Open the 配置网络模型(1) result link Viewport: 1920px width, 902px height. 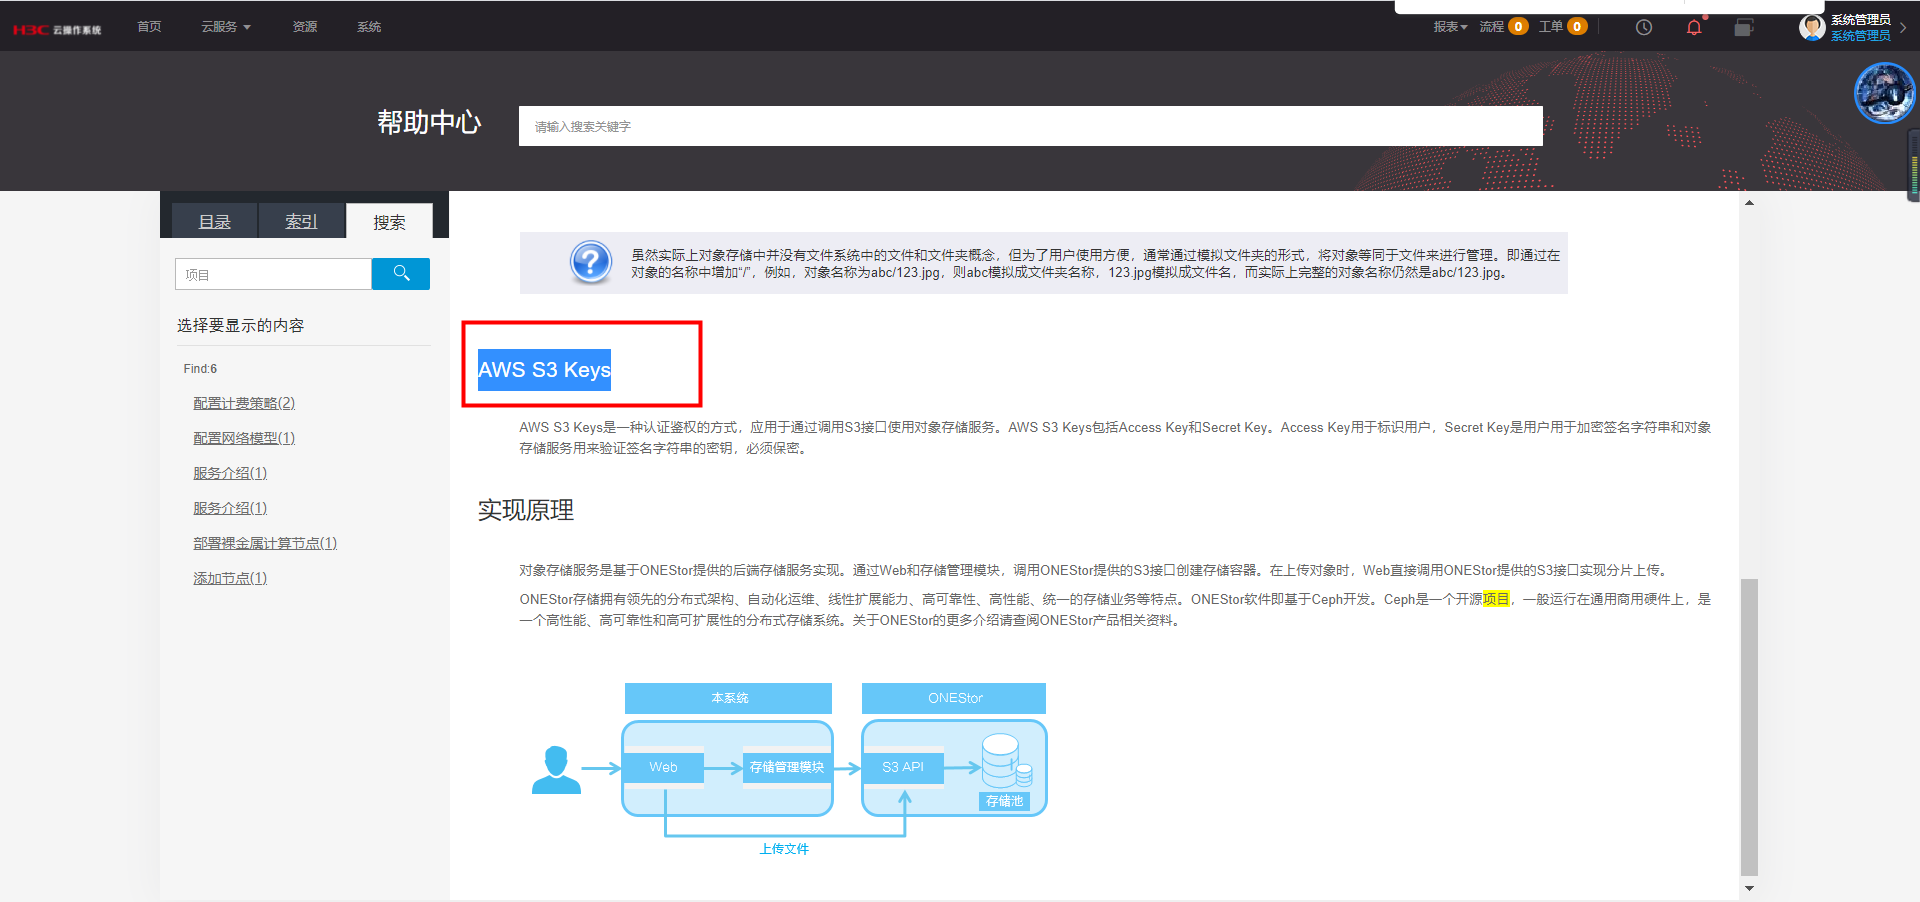pos(244,438)
